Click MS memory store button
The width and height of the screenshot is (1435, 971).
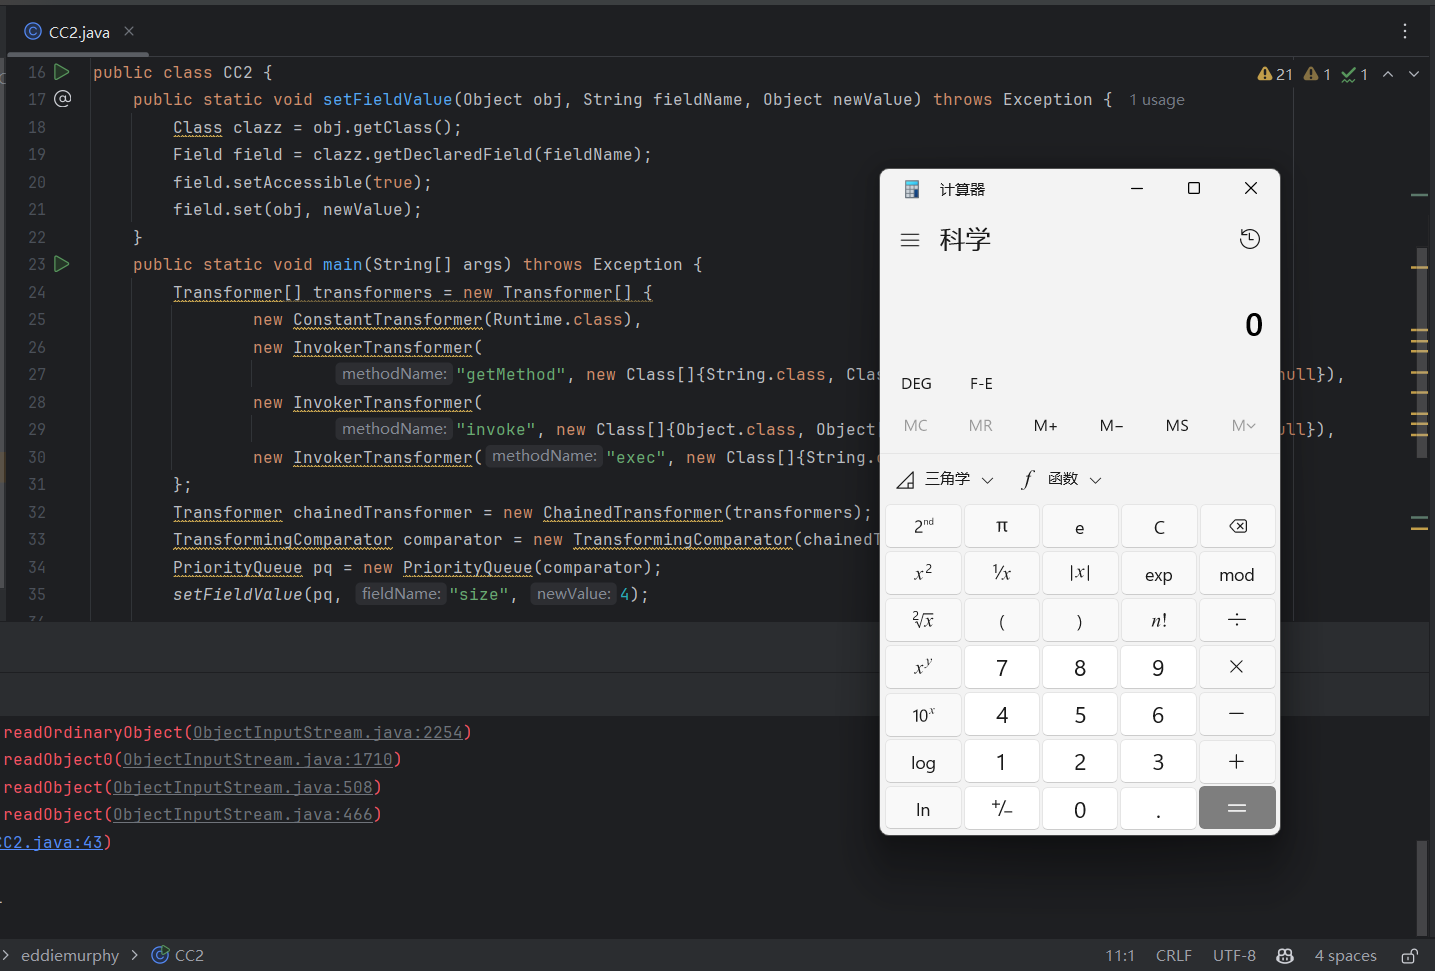point(1177,426)
